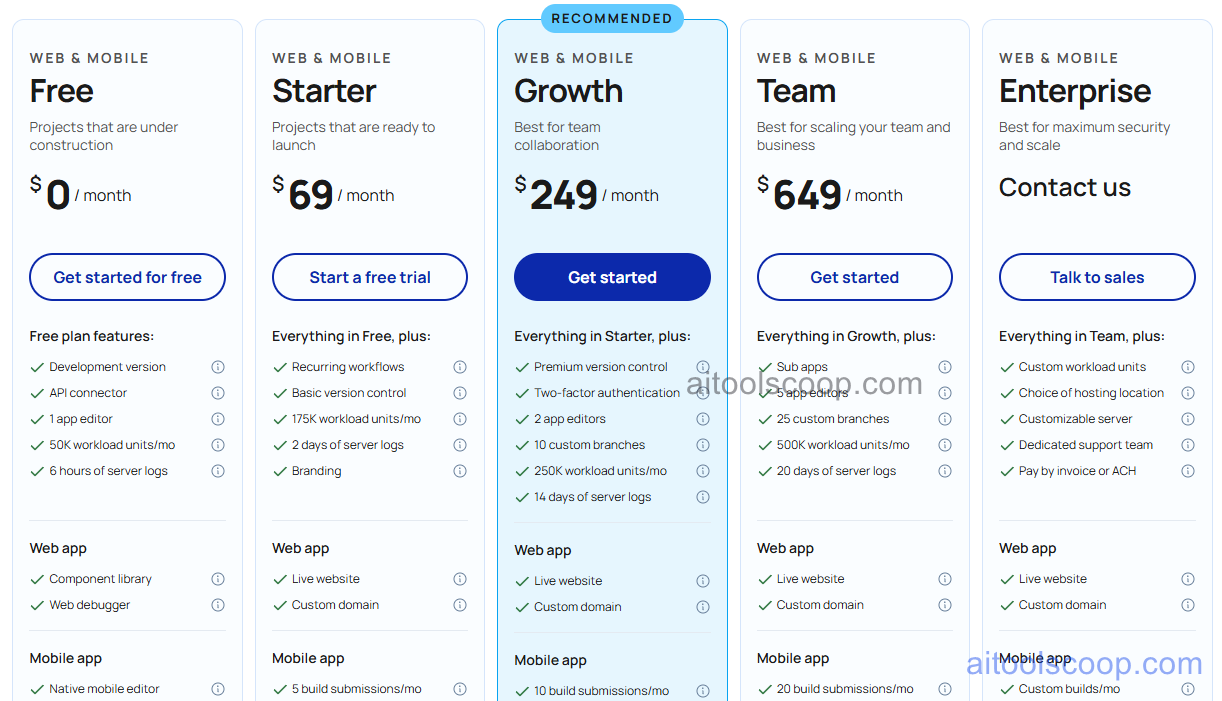The height and width of the screenshot is (701, 1222).
Task: Click Talk to sales for Enterprise
Action: [x=1097, y=277]
